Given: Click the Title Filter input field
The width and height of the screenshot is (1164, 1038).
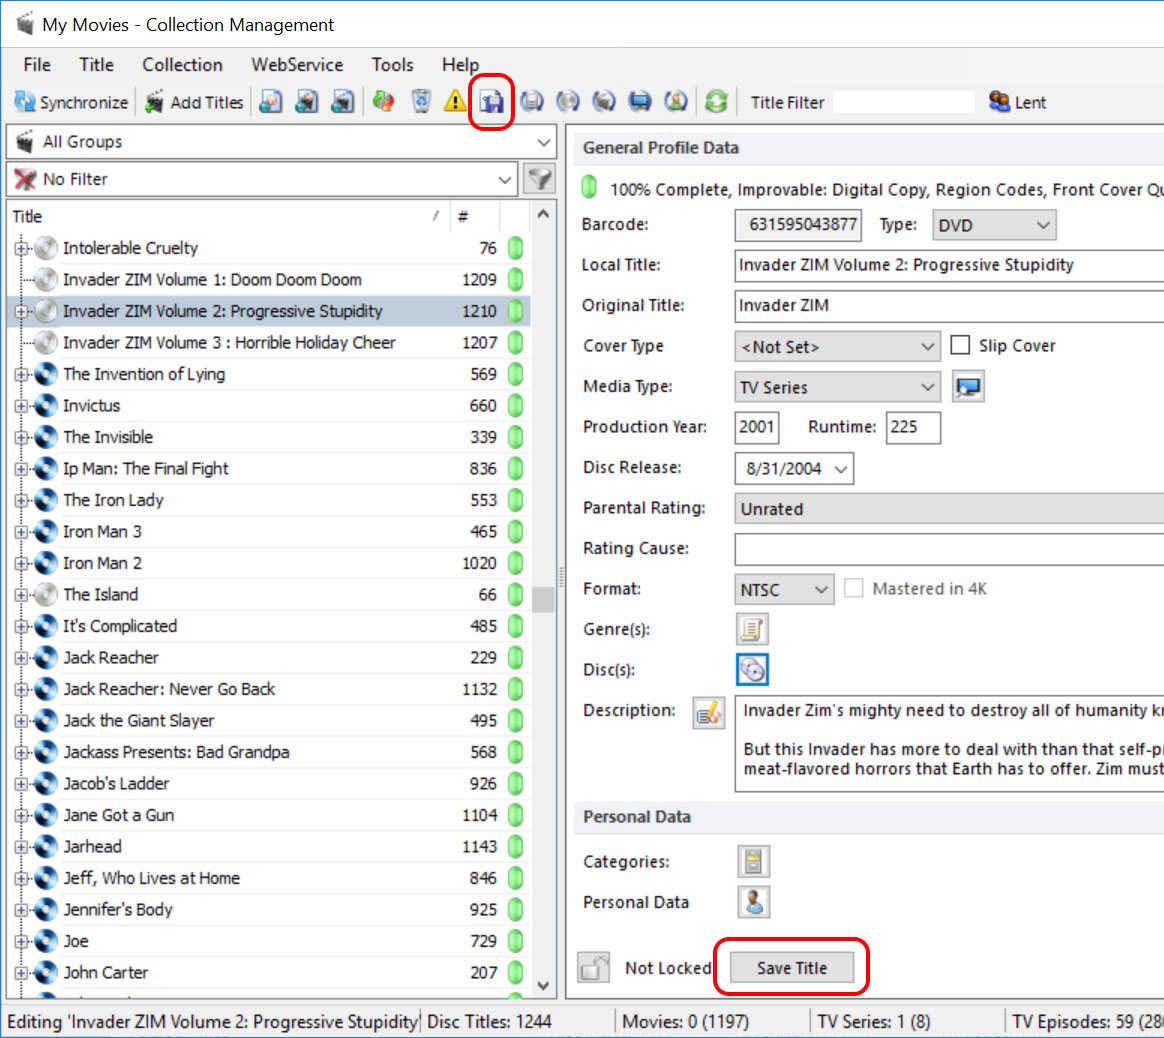Looking at the screenshot, I should (903, 102).
